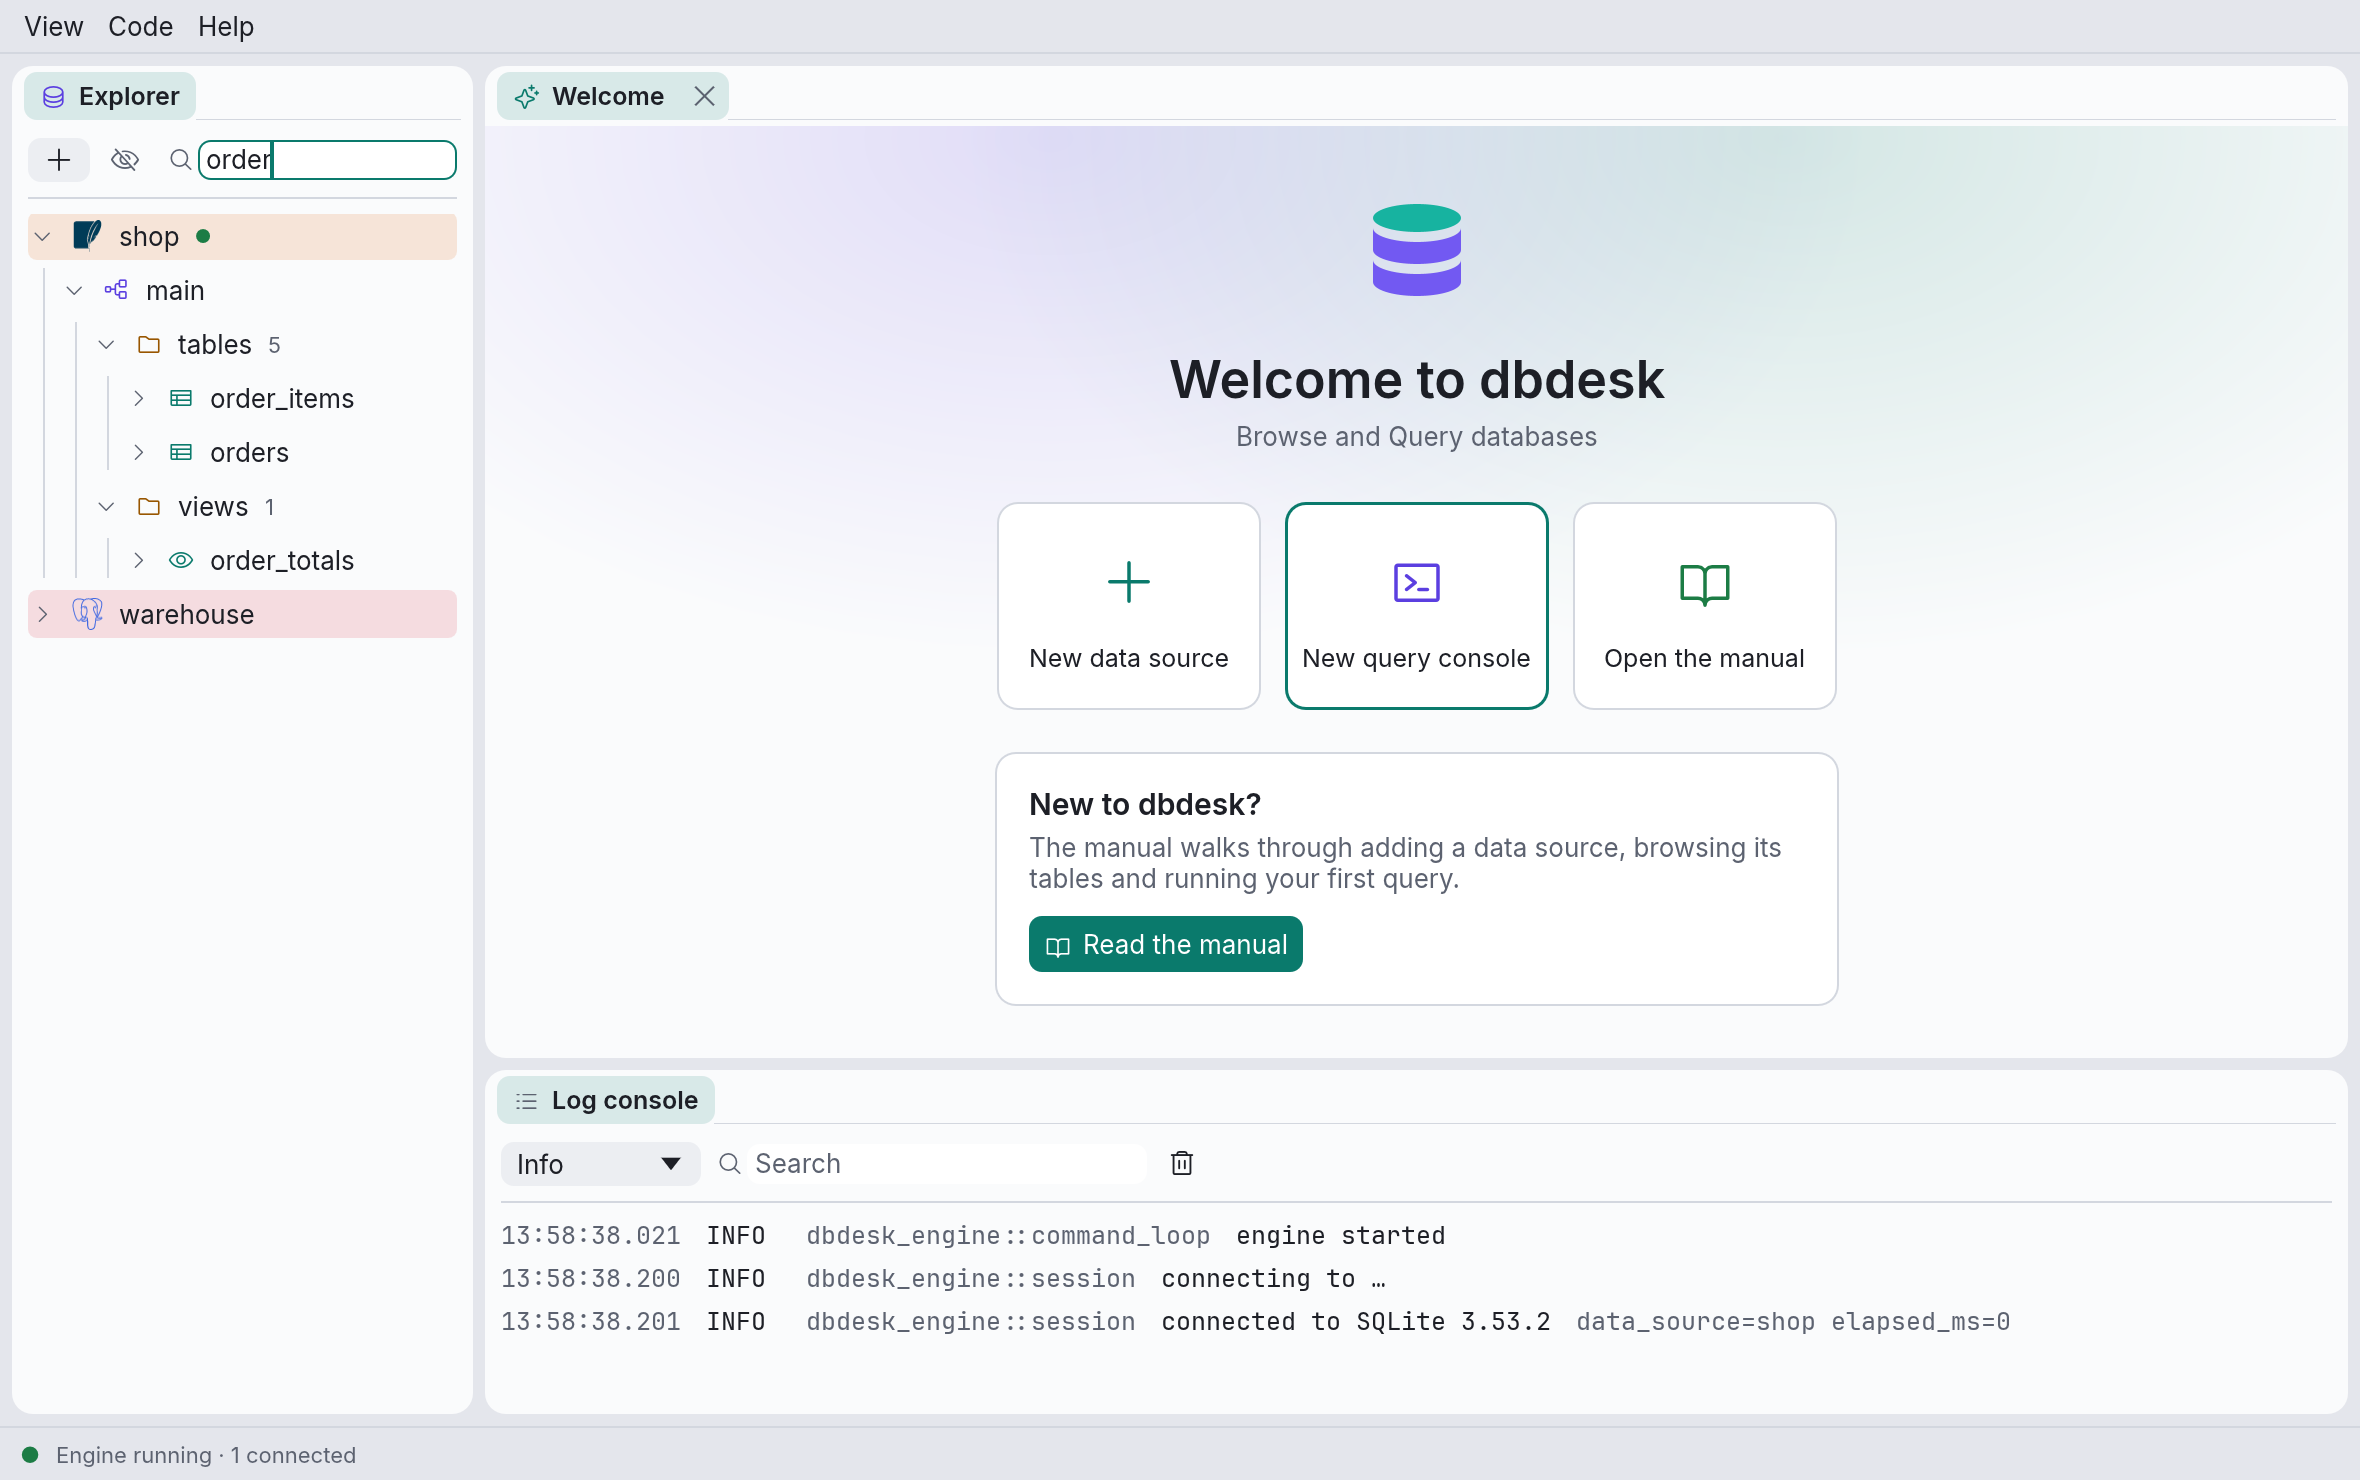The height and width of the screenshot is (1480, 2360).
Task: Select the Log console tab
Action: pyautogui.click(x=606, y=1100)
